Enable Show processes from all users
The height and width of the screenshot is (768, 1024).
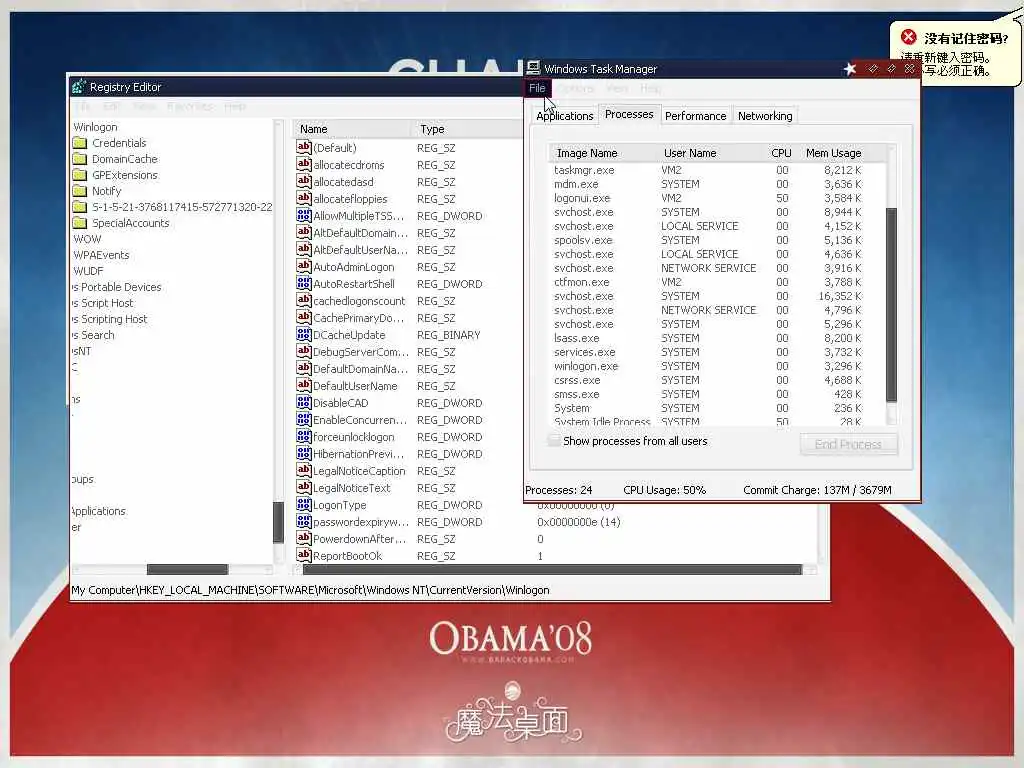(554, 441)
